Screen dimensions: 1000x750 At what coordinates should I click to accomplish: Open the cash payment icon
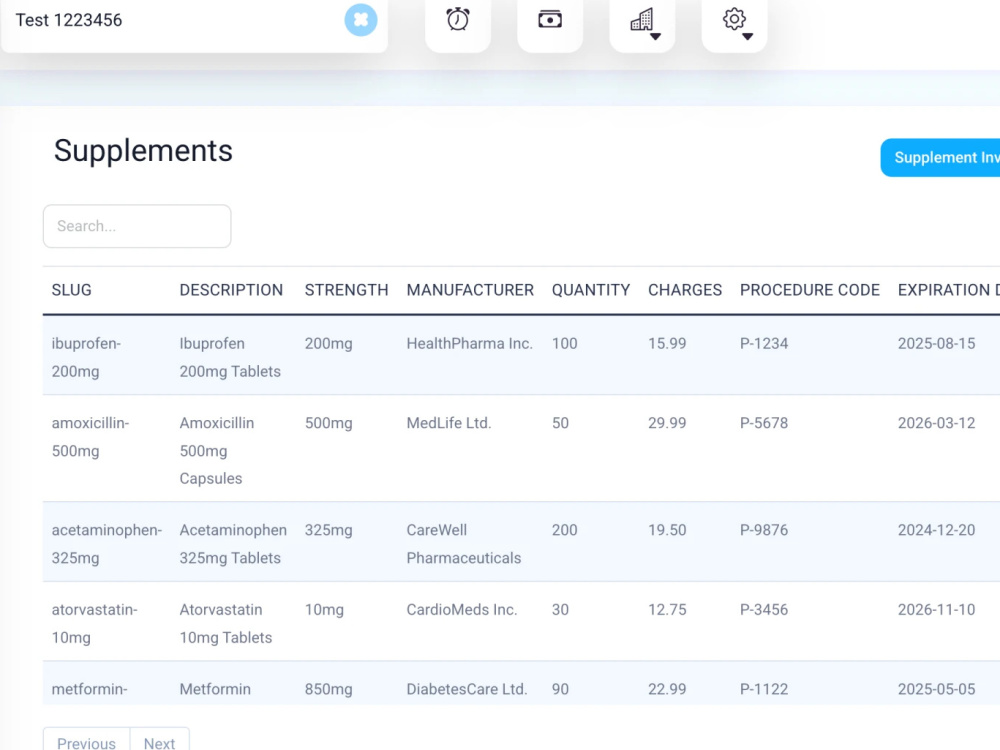(x=550, y=20)
